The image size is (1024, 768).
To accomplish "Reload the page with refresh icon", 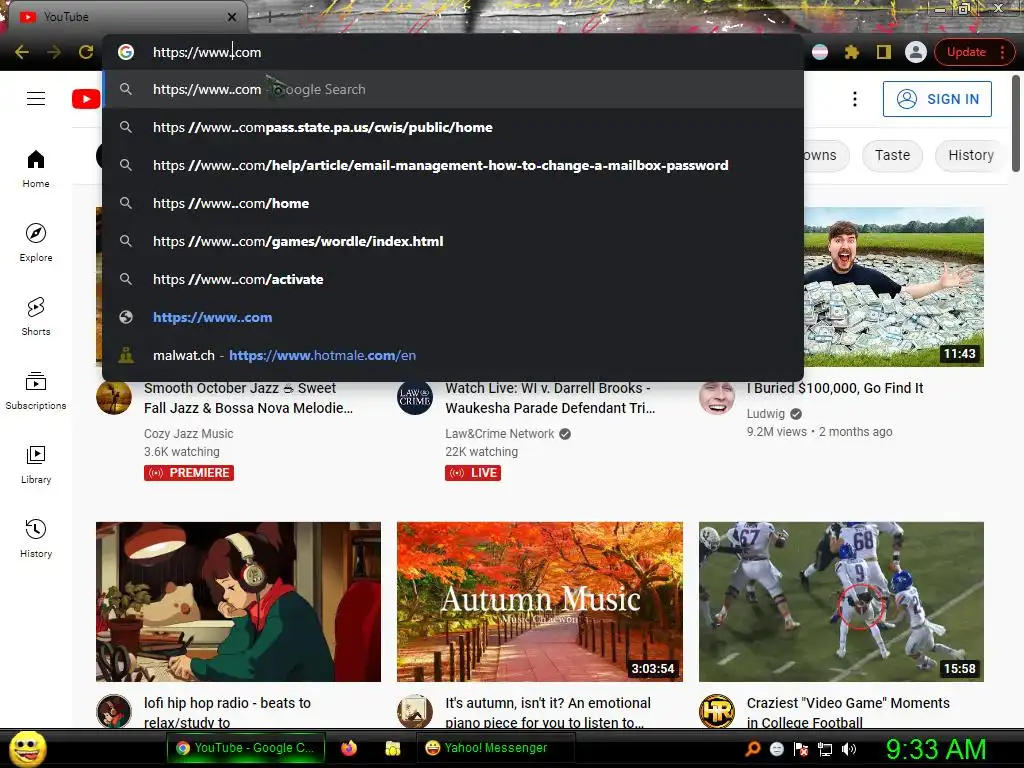I will tap(86, 52).
